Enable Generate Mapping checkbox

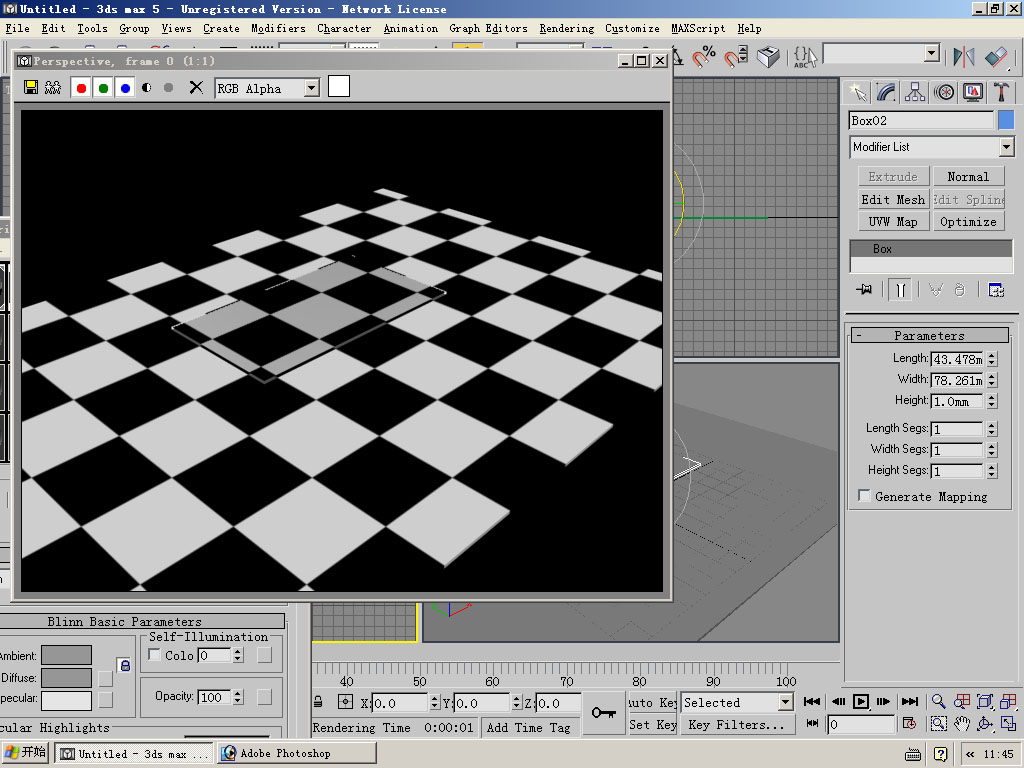[x=864, y=496]
